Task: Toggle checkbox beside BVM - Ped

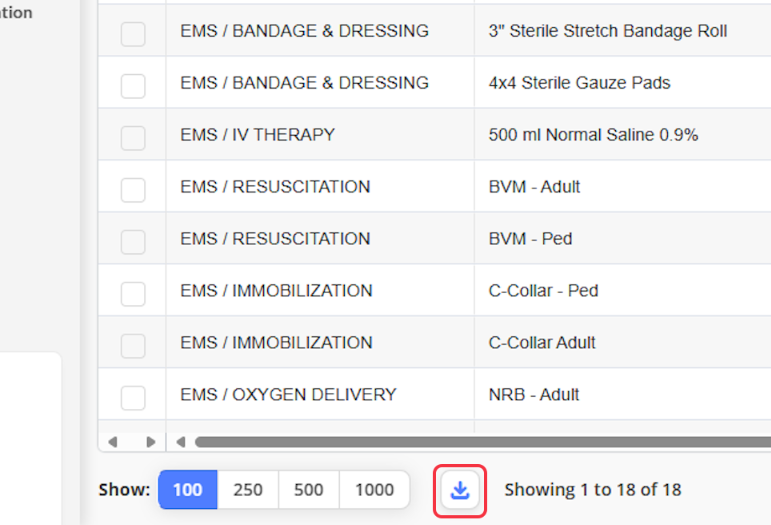Action: pos(133,241)
